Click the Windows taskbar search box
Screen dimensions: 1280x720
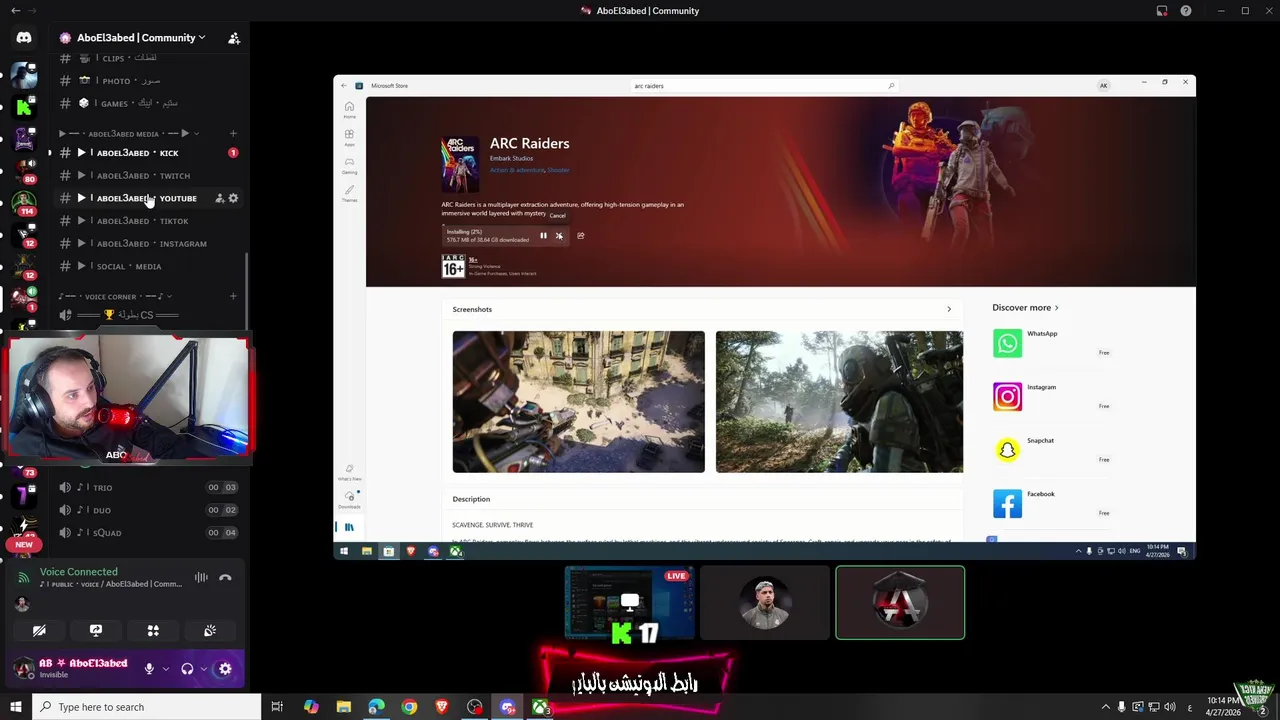pos(146,707)
